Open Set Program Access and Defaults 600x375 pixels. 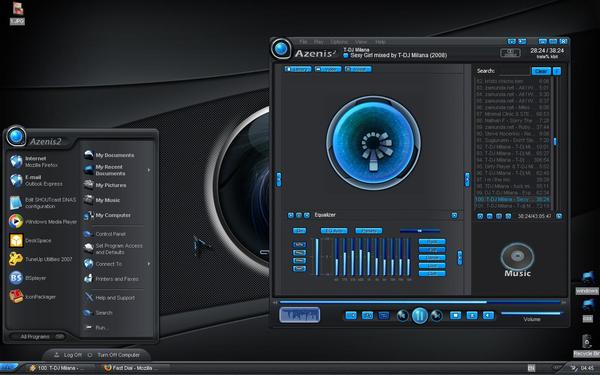[113, 249]
